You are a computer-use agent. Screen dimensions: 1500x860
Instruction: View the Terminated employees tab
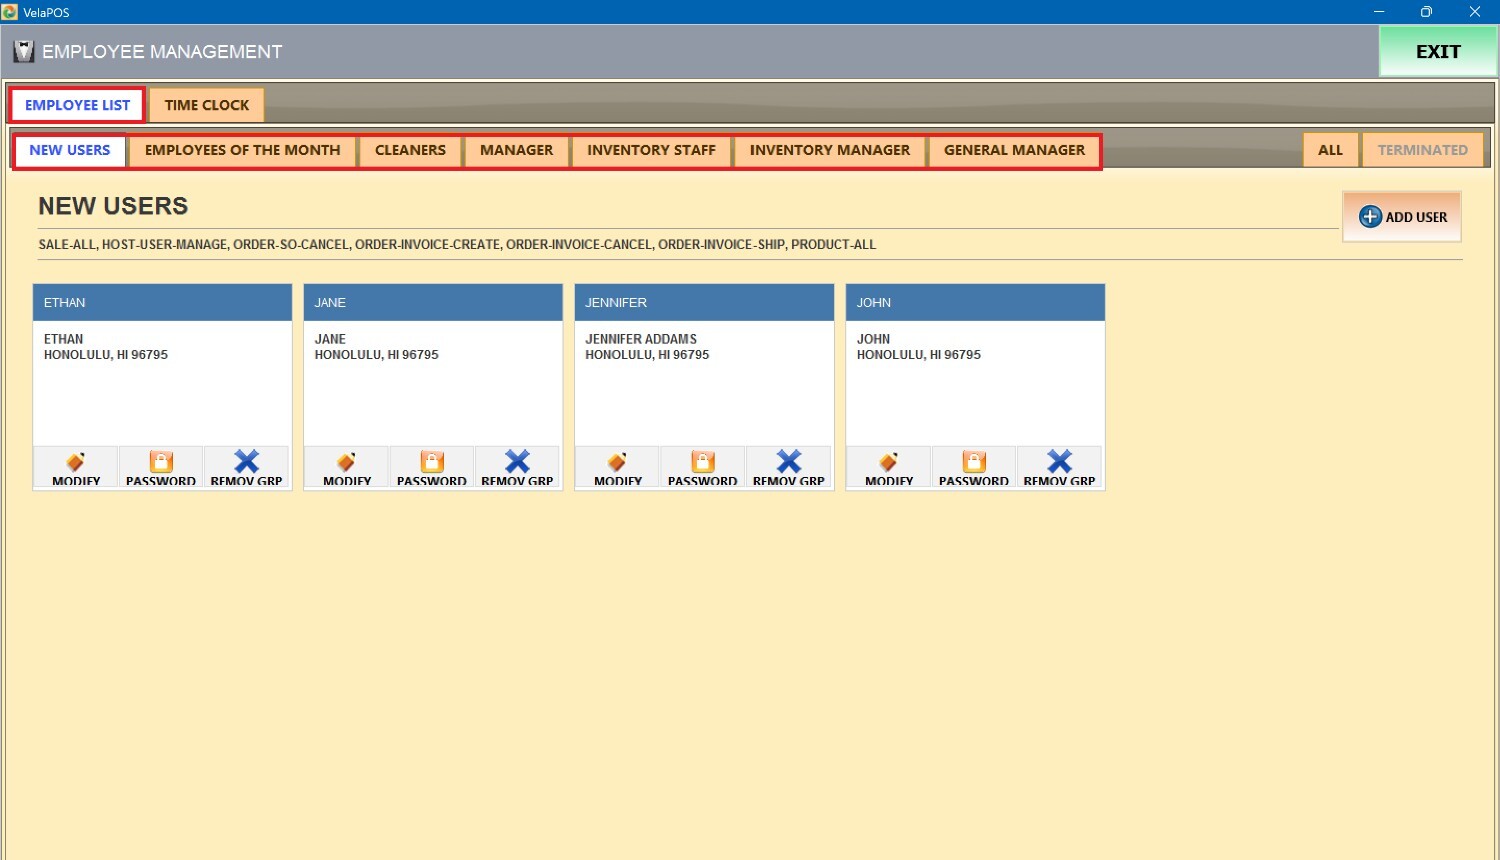[1422, 150]
